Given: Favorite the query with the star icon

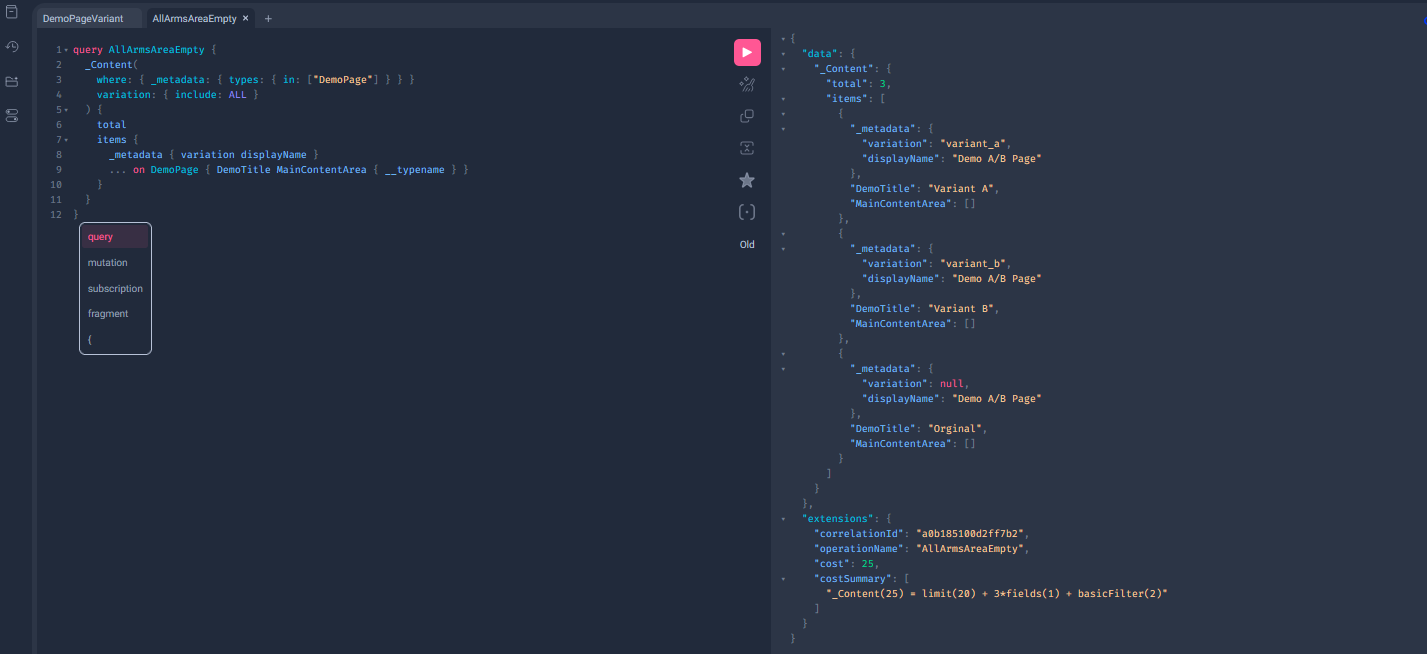Looking at the screenshot, I should [x=747, y=180].
